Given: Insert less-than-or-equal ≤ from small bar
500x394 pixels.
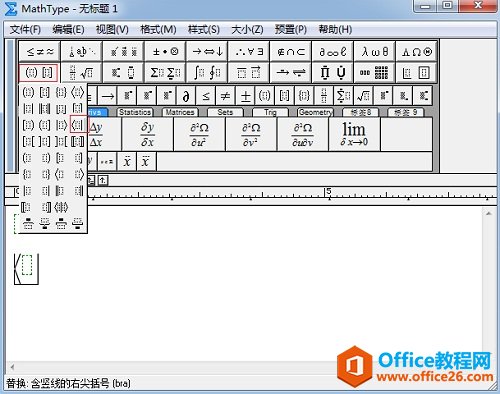Looking at the screenshot, I should click(x=206, y=96).
